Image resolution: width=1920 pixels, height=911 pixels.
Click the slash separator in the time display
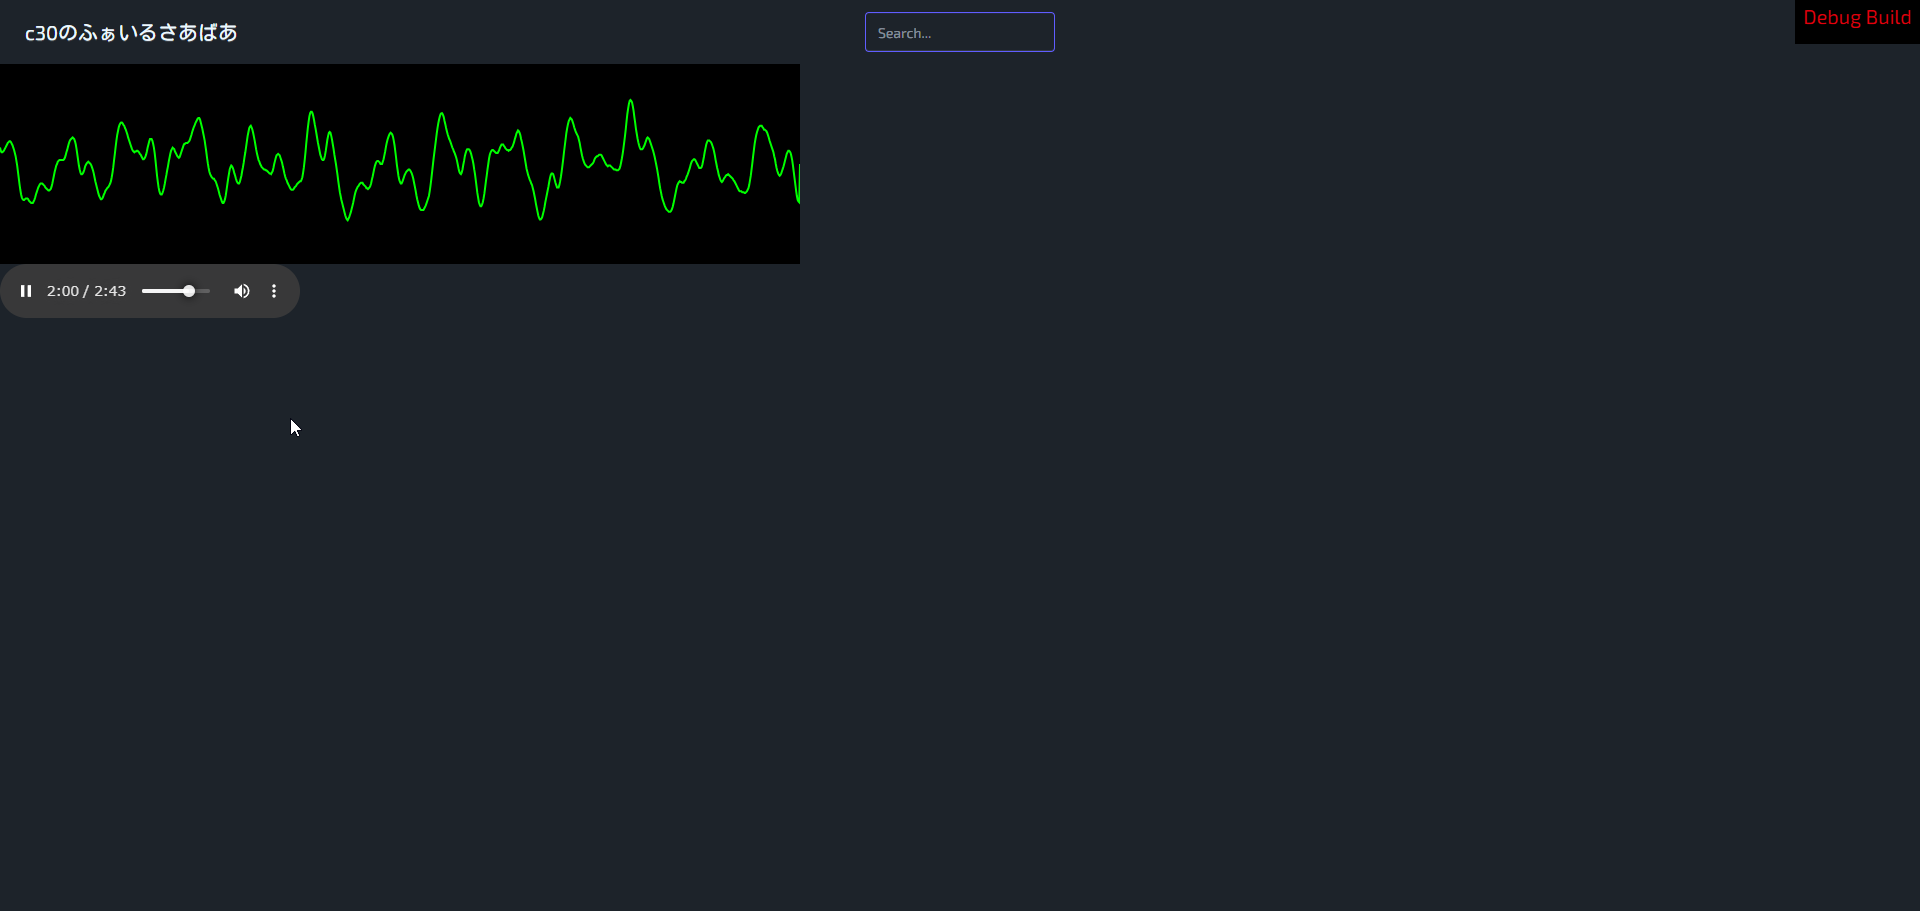click(86, 291)
